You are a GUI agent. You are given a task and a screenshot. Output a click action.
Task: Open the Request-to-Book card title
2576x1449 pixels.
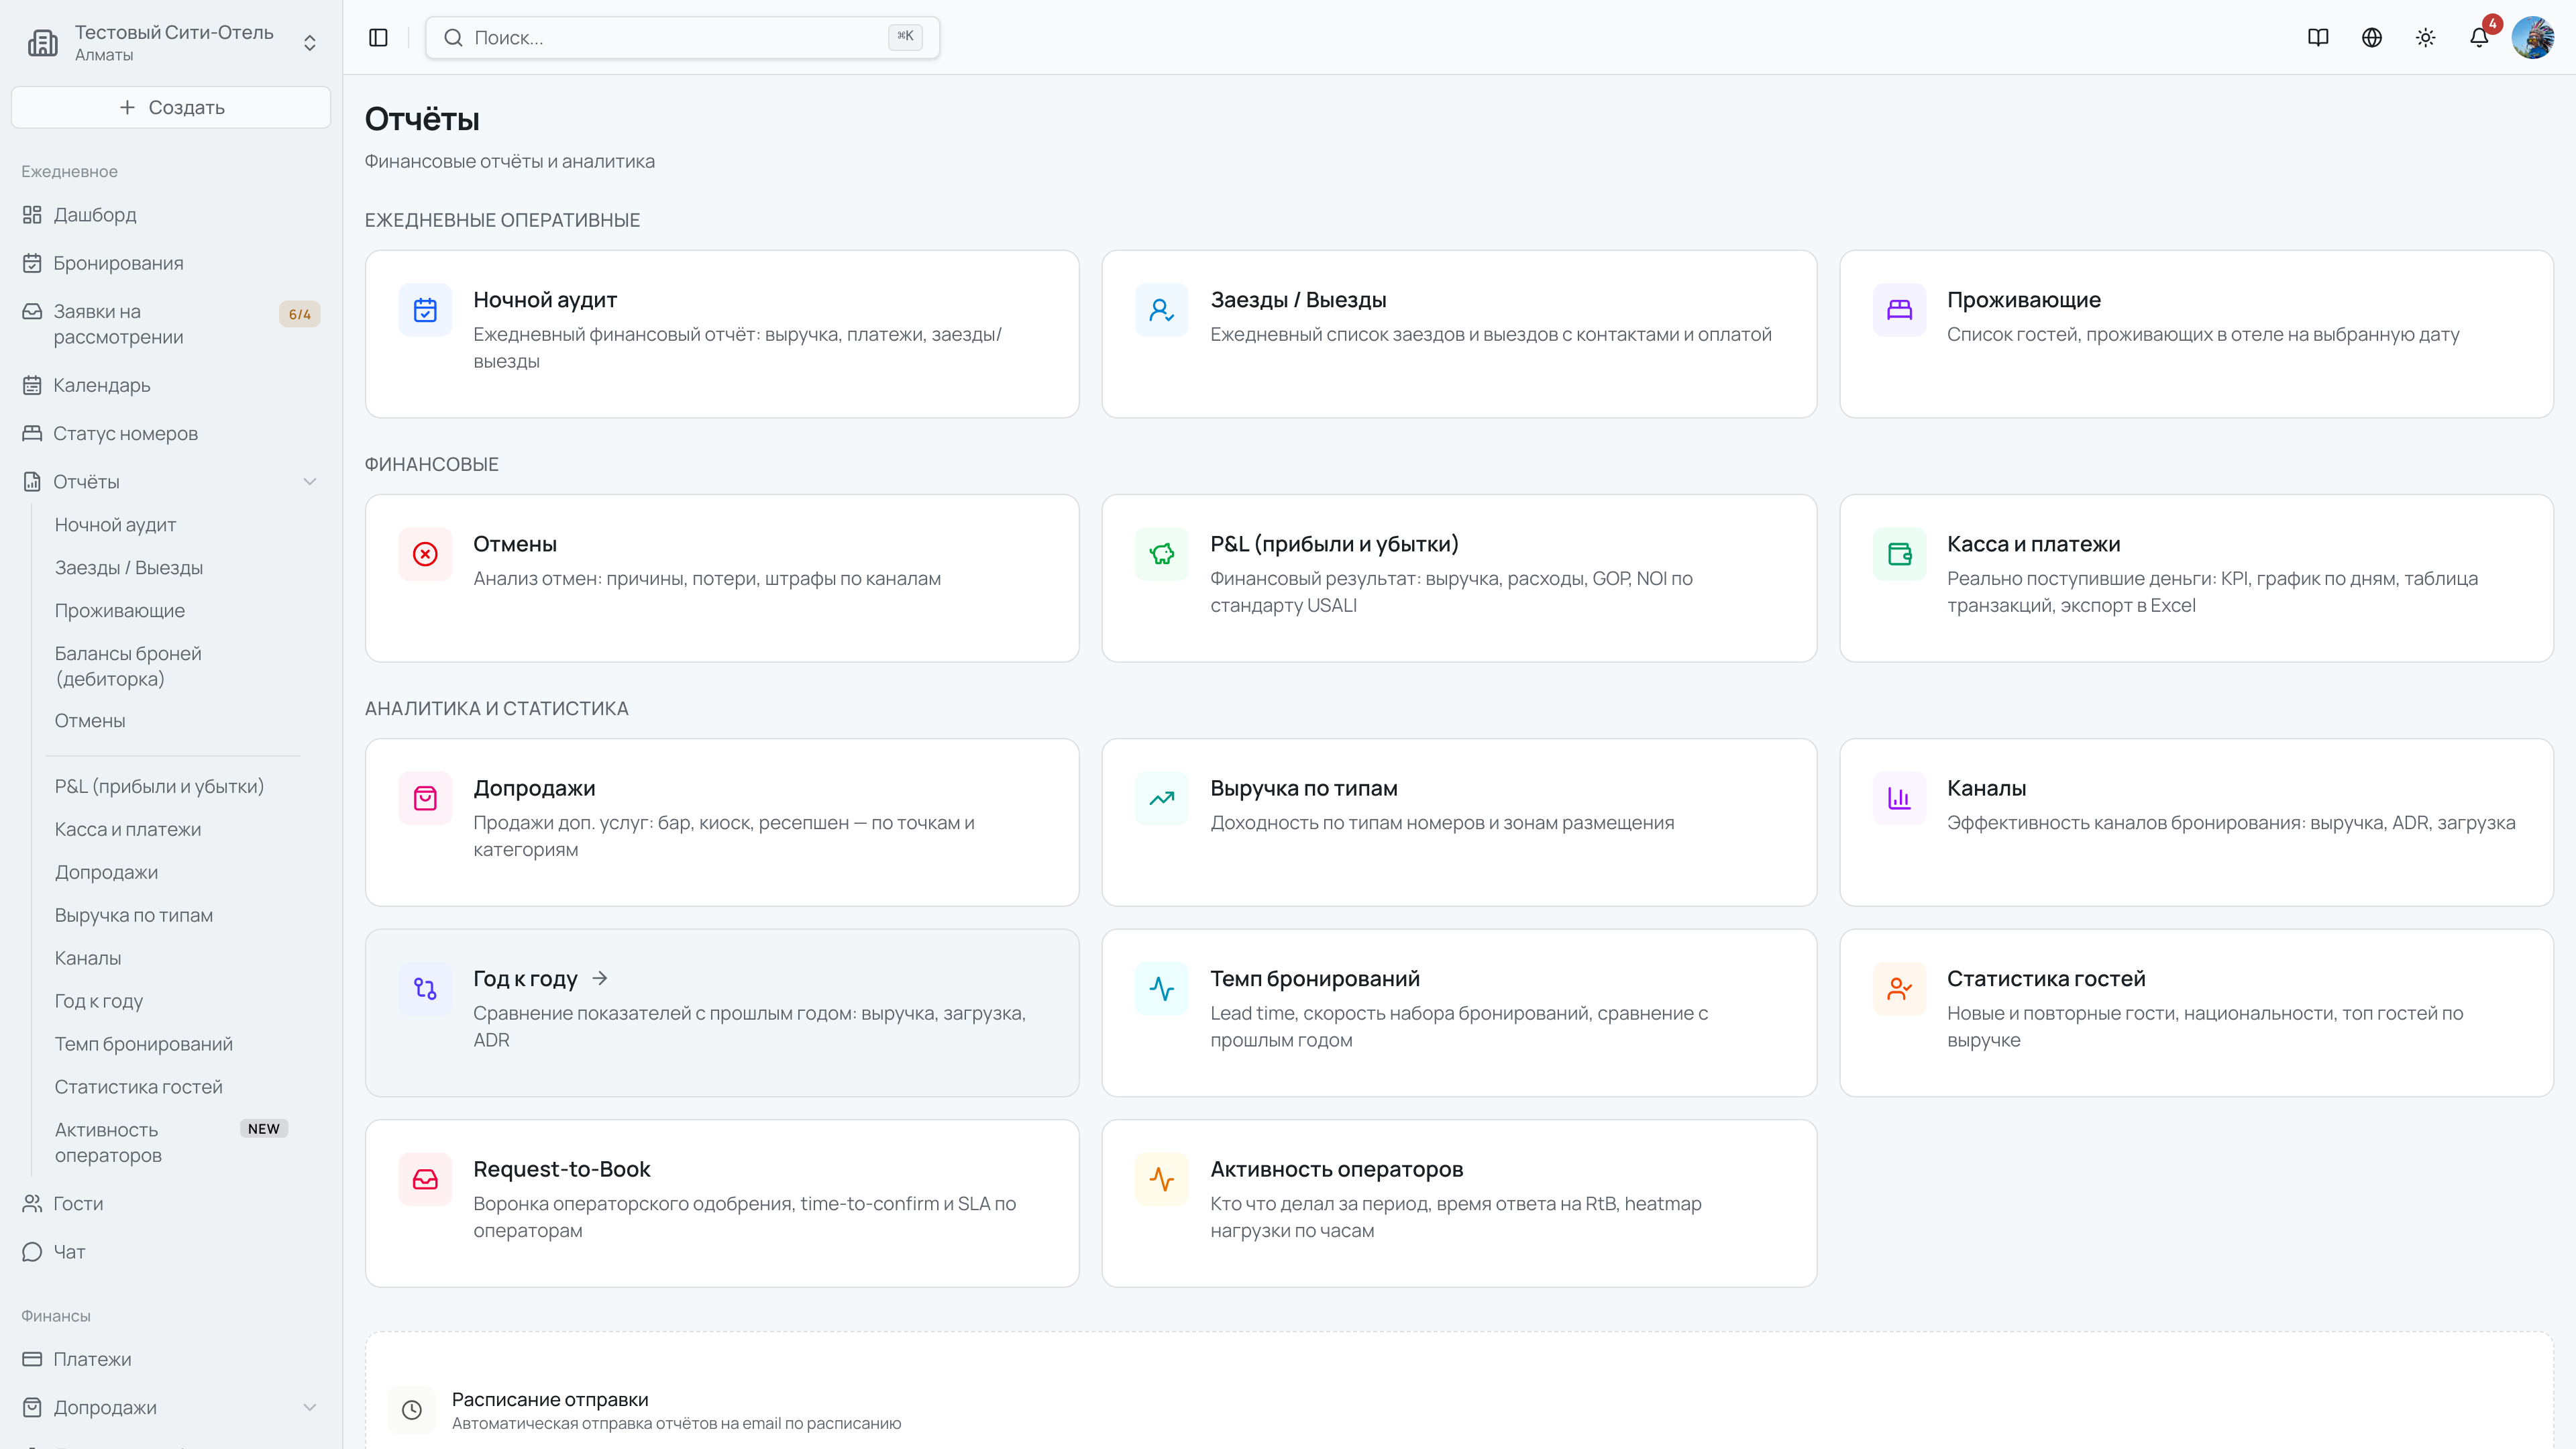click(561, 1169)
